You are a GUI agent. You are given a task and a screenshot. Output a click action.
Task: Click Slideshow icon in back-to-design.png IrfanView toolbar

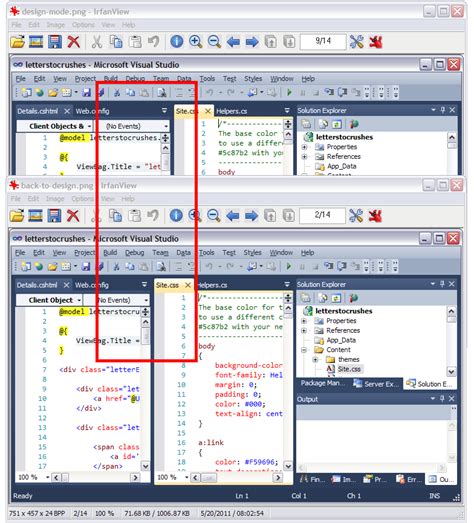pyautogui.click(x=35, y=216)
